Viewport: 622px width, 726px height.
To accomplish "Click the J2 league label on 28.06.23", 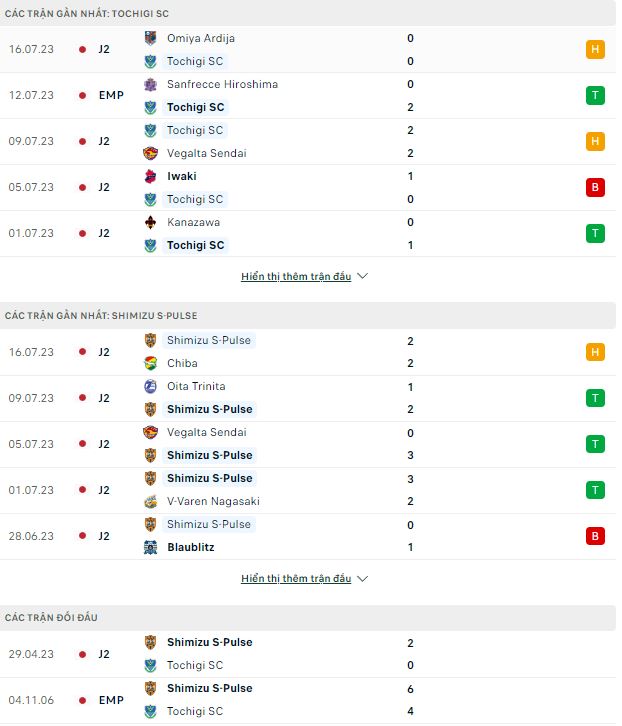I will (x=105, y=536).
